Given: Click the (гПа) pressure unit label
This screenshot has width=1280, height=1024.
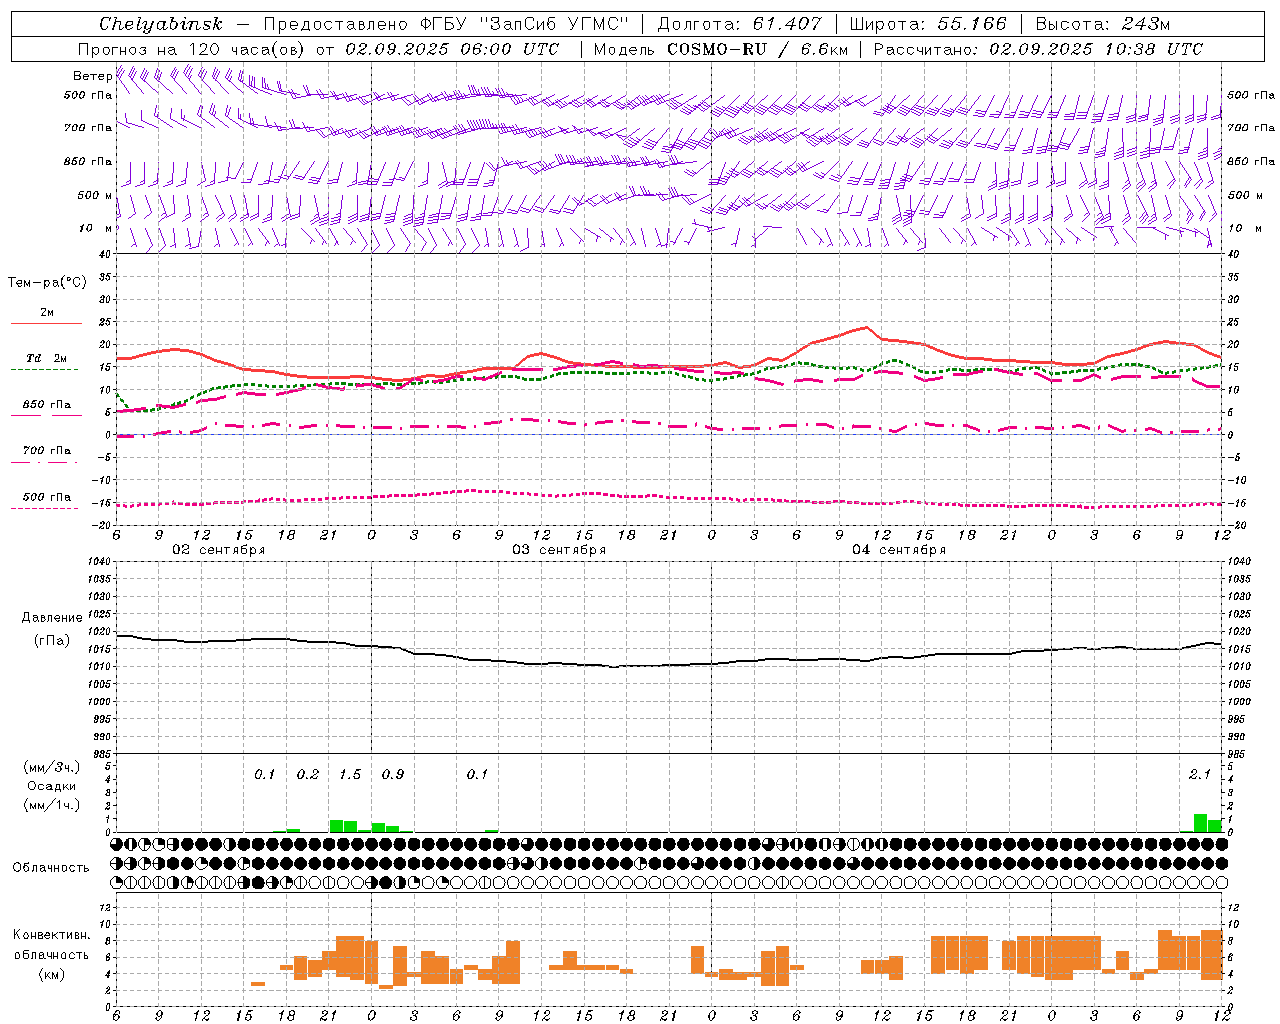Looking at the screenshot, I should pyautogui.click(x=52, y=640).
